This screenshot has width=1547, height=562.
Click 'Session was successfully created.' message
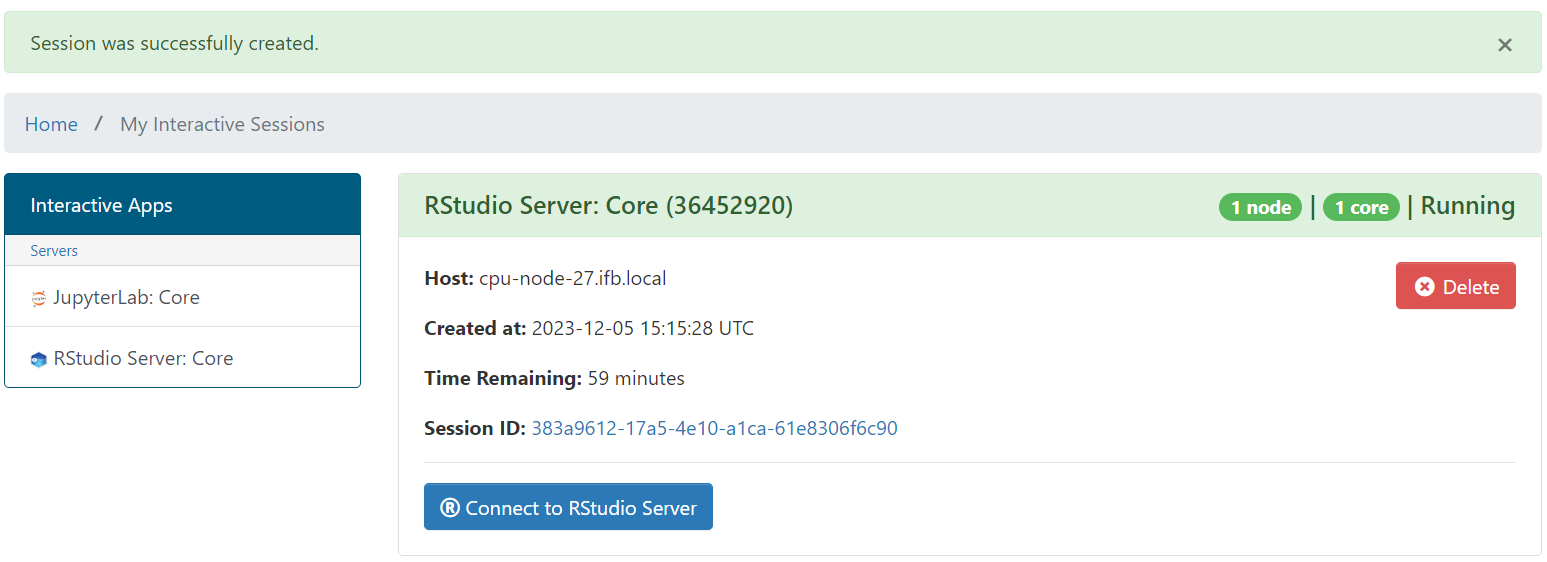click(x=175, y=43)
